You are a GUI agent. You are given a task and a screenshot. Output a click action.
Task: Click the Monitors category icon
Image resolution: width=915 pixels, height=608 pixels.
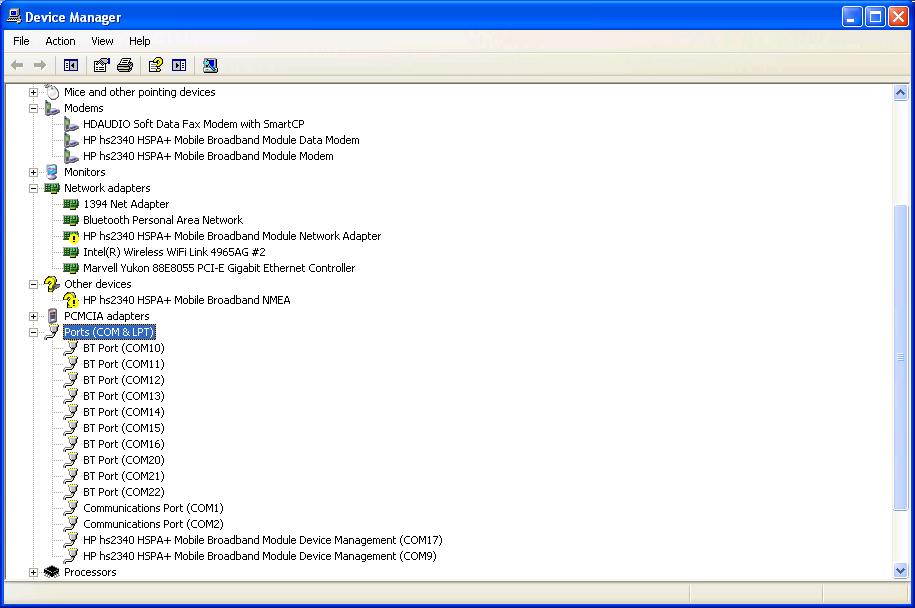(52, 172)
